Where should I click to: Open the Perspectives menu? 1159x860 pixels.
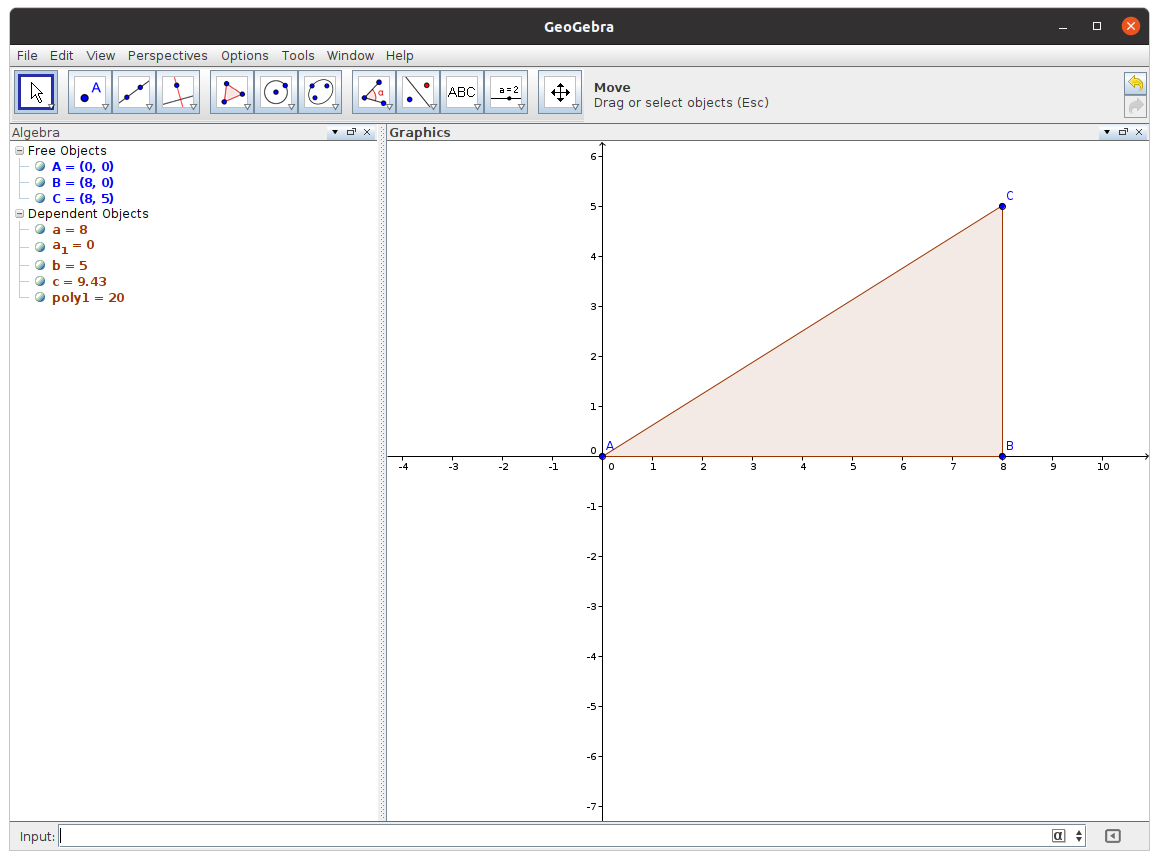pyautogui.click(x=167, y=56)
